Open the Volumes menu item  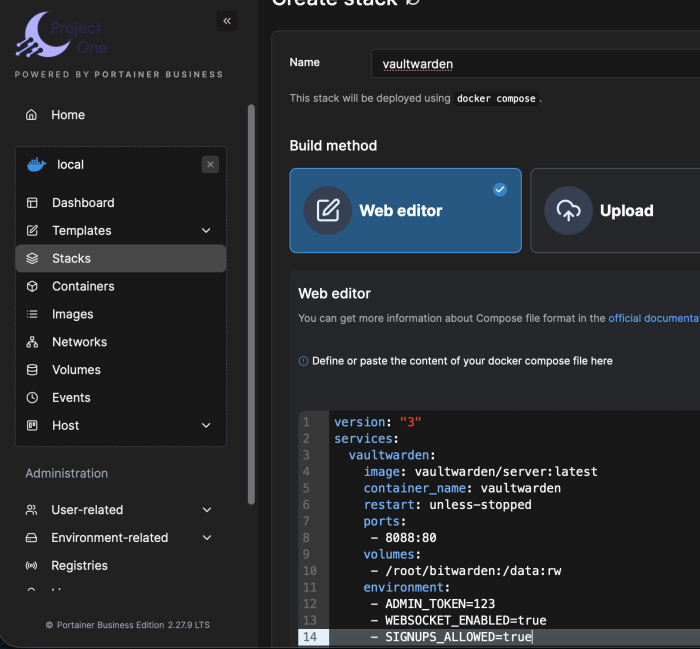(x=121, y=370)
